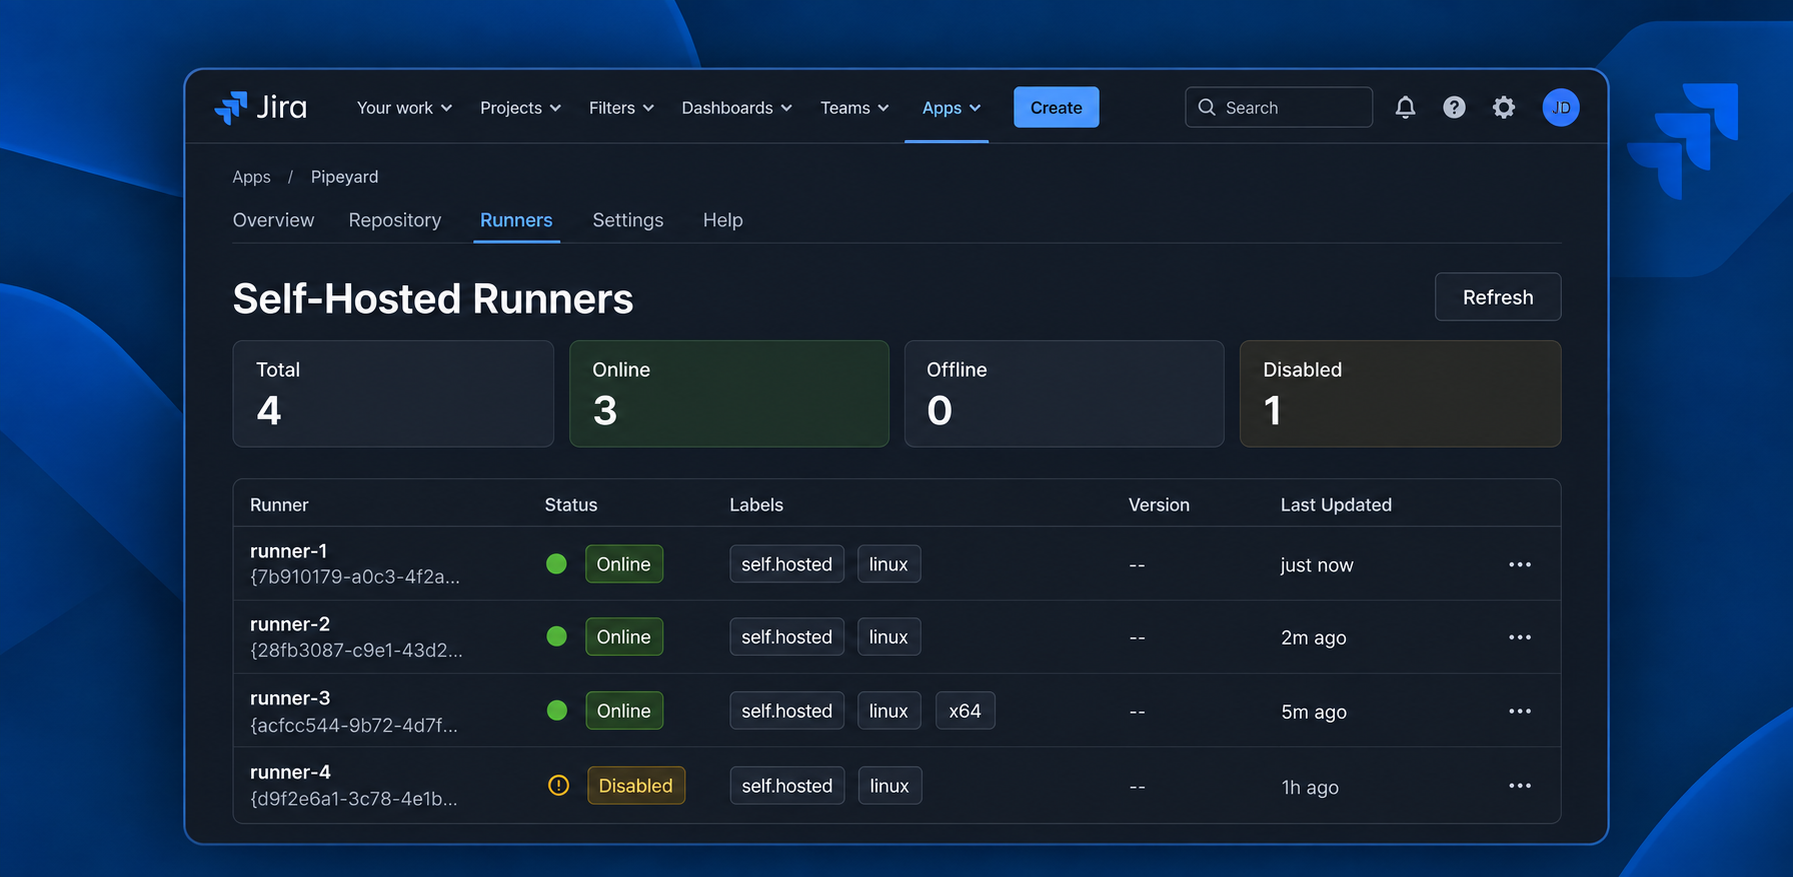Expand the Apps dropdown
This screenshot has width=1793, height=877.
coord(951,108)
